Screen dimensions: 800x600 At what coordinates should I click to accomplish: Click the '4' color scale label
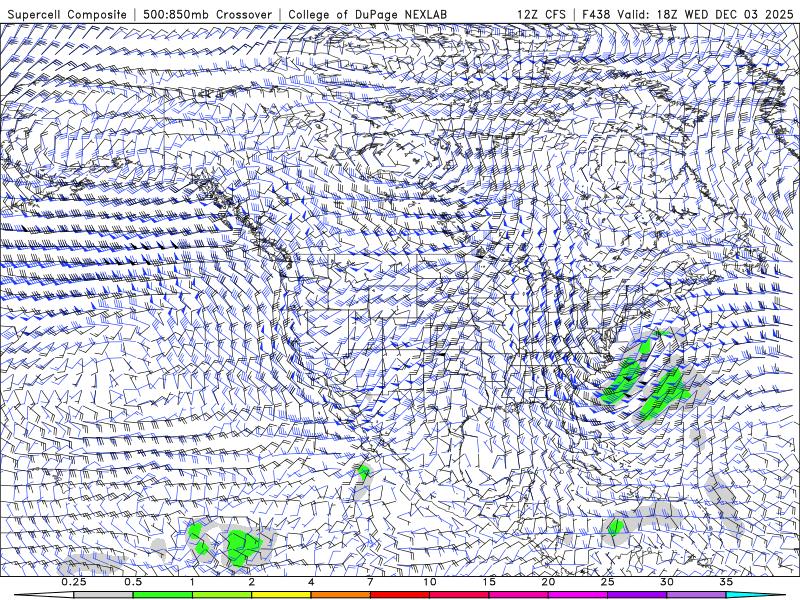coord(311,582)
